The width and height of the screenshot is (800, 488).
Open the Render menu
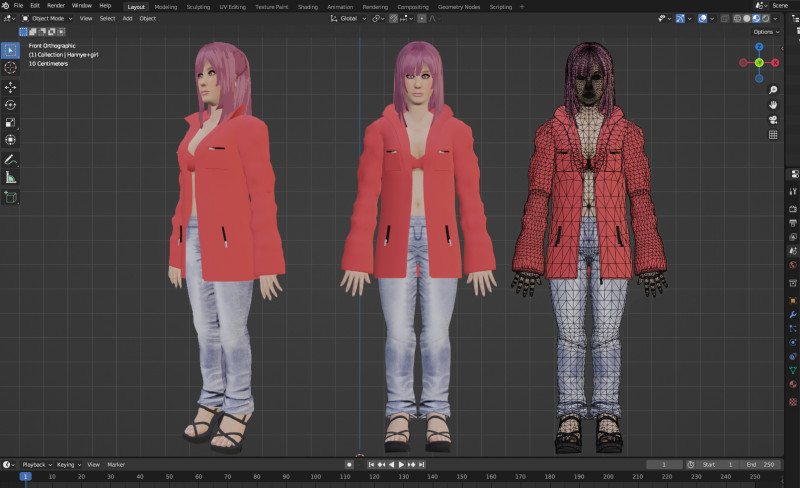click(x=56, y=6)
